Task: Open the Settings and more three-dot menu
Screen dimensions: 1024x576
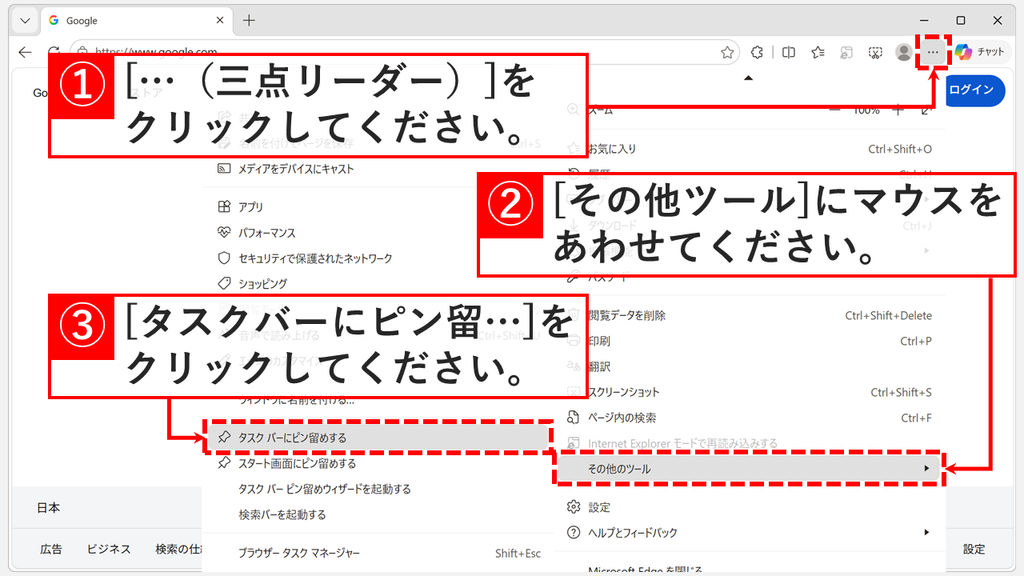Action: click(933, 52)
